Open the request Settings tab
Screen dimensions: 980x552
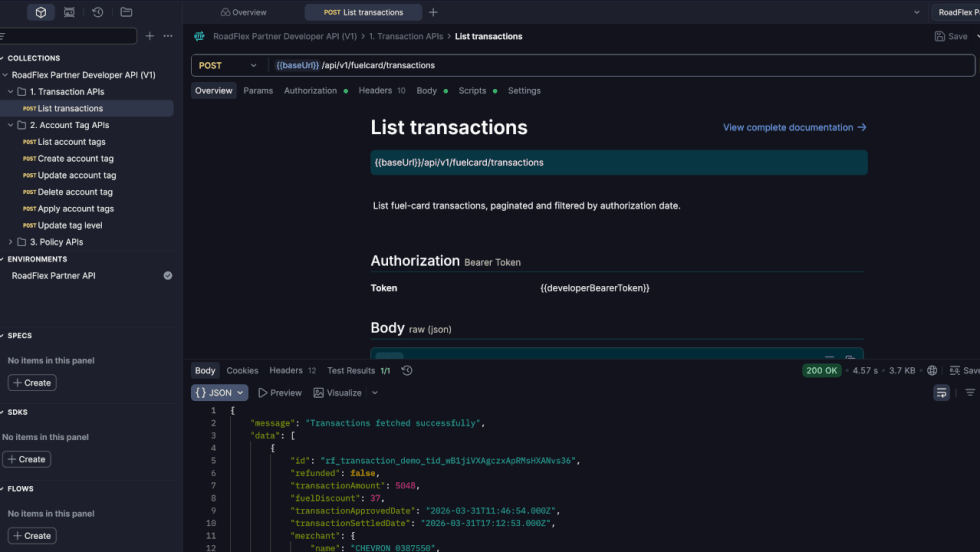[x=524, y=91]
